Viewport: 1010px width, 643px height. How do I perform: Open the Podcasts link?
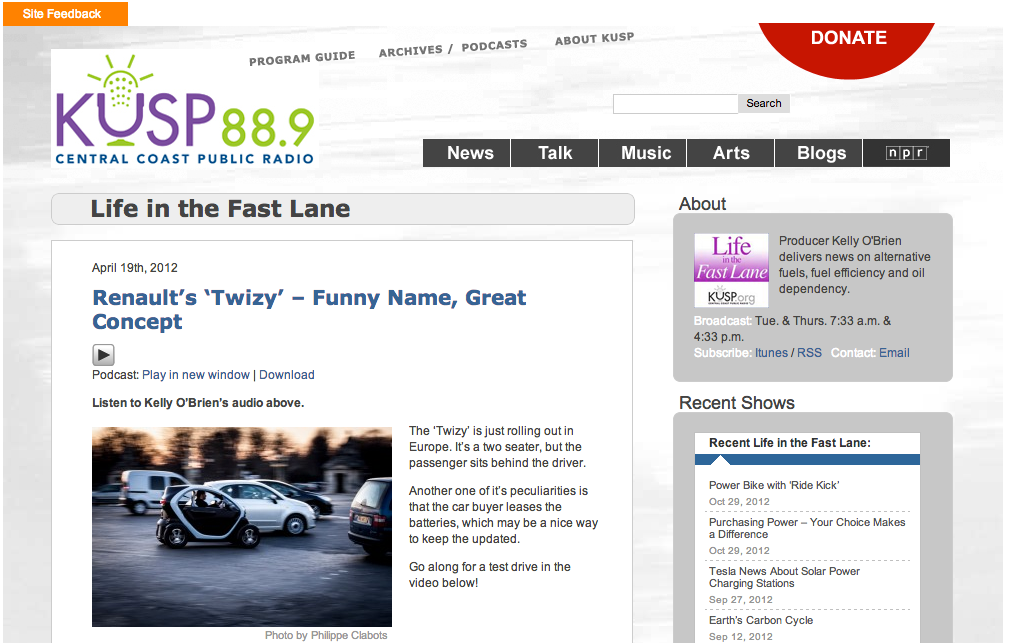point(494,45)
